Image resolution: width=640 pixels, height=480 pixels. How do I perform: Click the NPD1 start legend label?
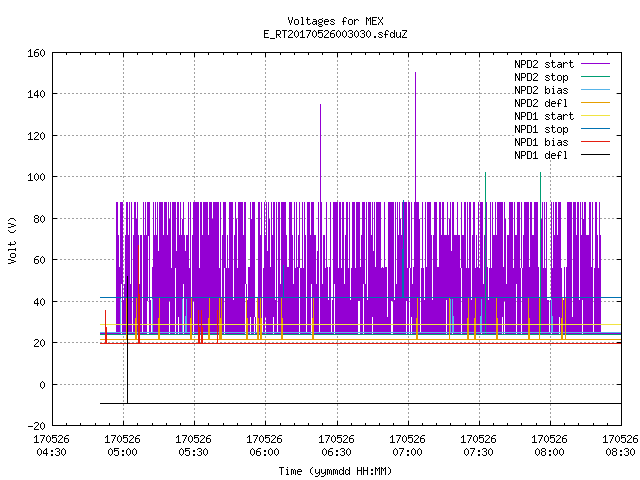click(x=544, y=116)
